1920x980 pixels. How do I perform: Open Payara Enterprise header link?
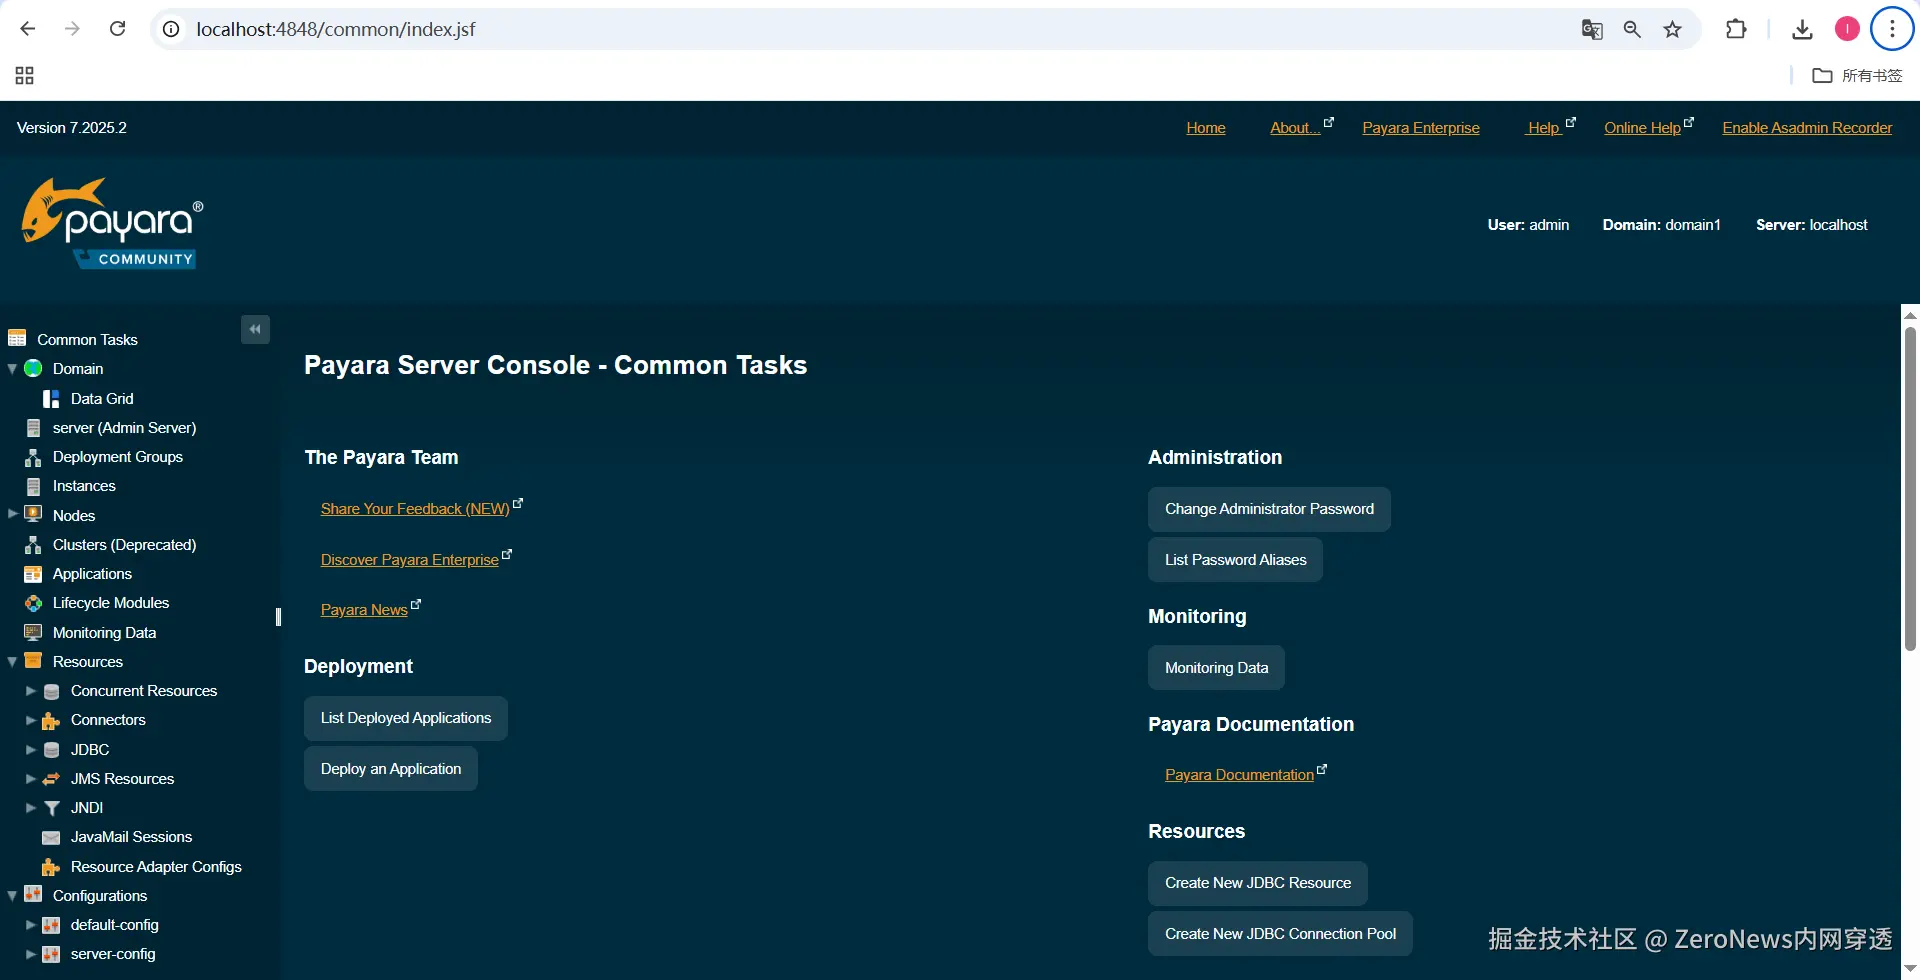(1421, 128)
